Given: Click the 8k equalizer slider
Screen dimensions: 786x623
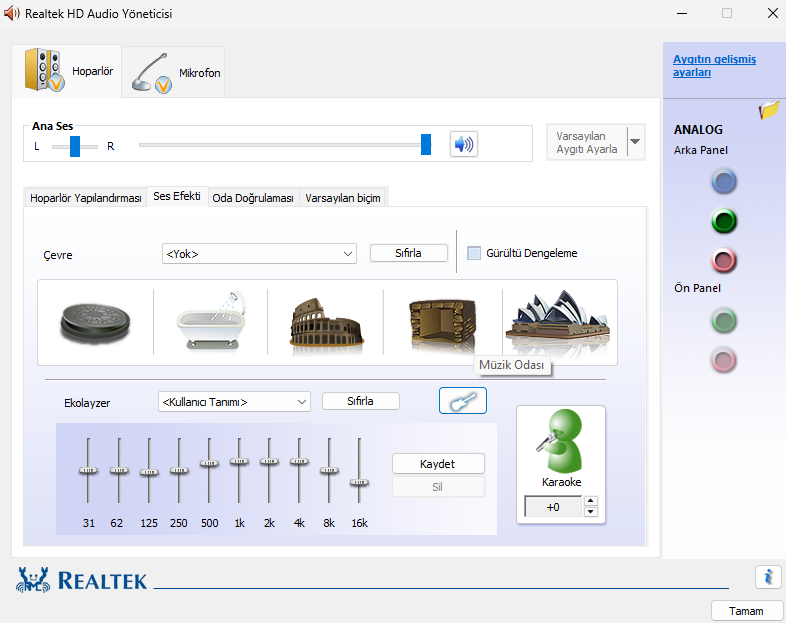Looking at the screenshot, I should click(x=329, y=470).
